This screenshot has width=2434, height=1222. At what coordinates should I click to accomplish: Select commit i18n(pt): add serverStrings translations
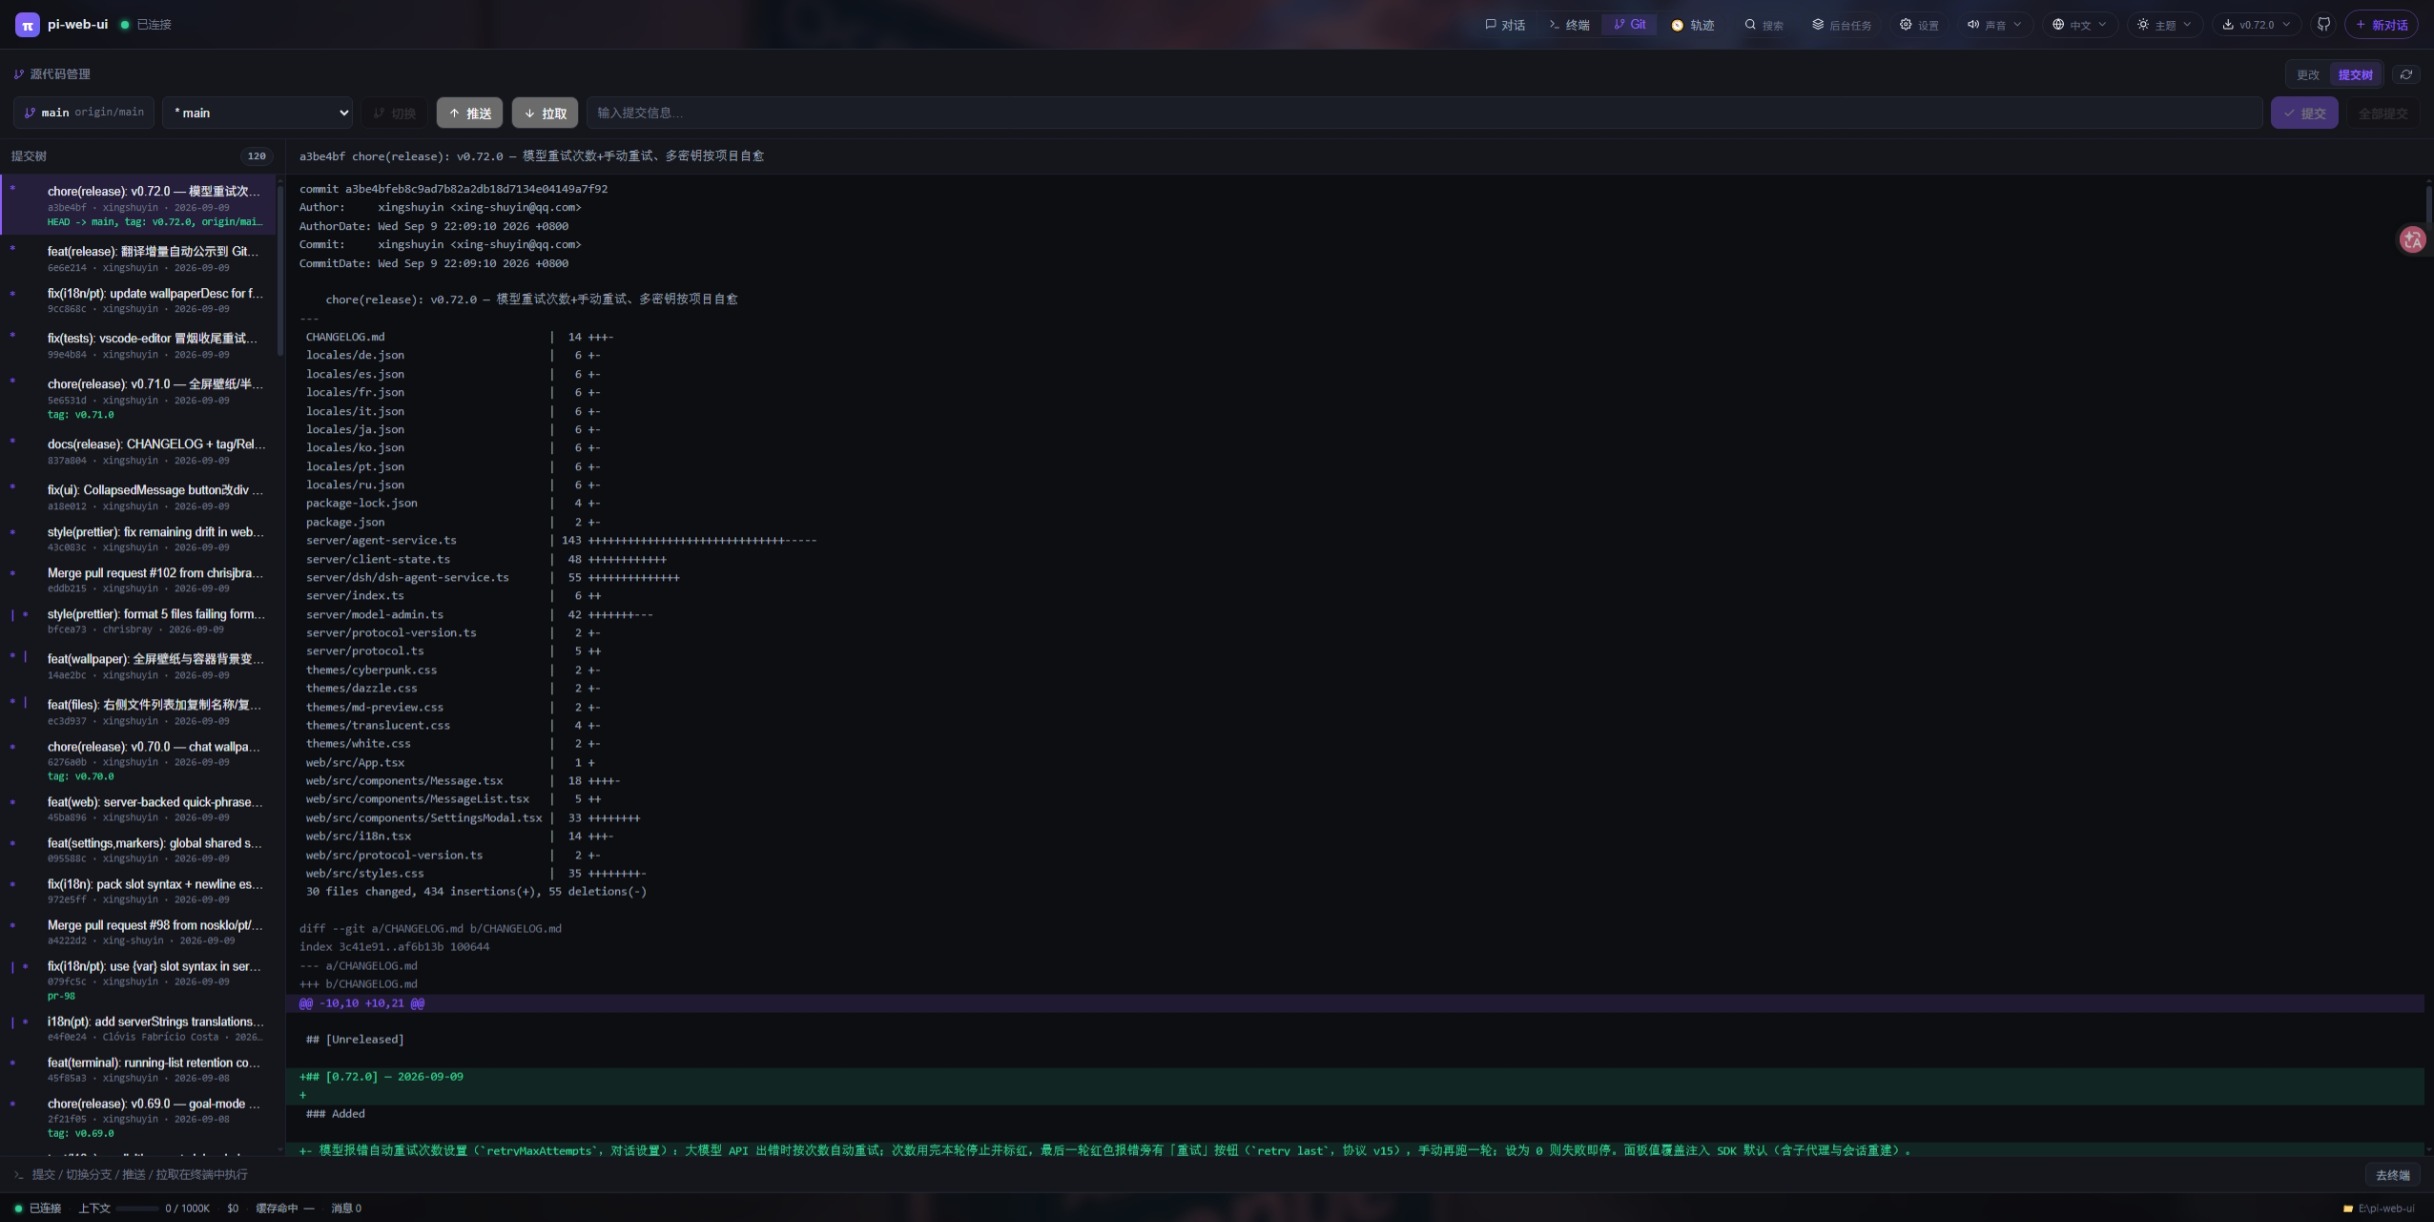(140, 1028)
